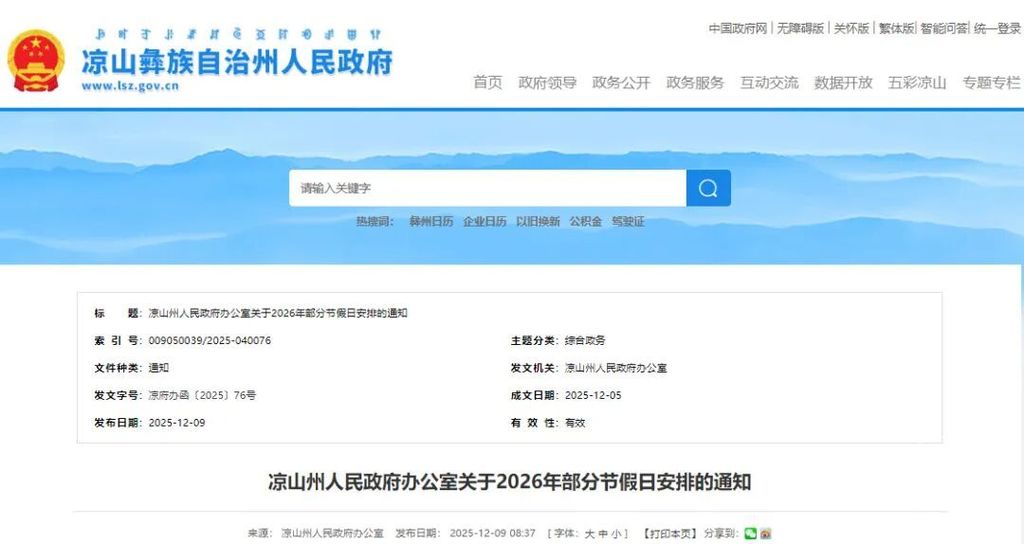
Task: Open the 政务公开 navigation menu
Action: pos(621,83)
